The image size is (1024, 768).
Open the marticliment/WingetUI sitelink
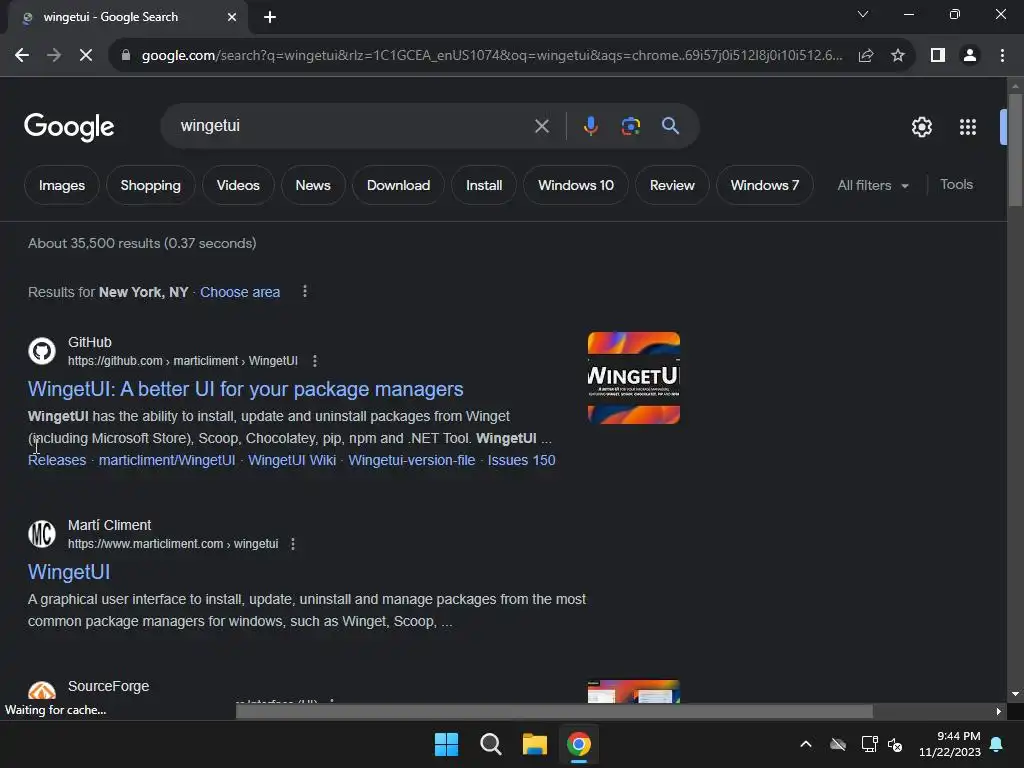167,460
